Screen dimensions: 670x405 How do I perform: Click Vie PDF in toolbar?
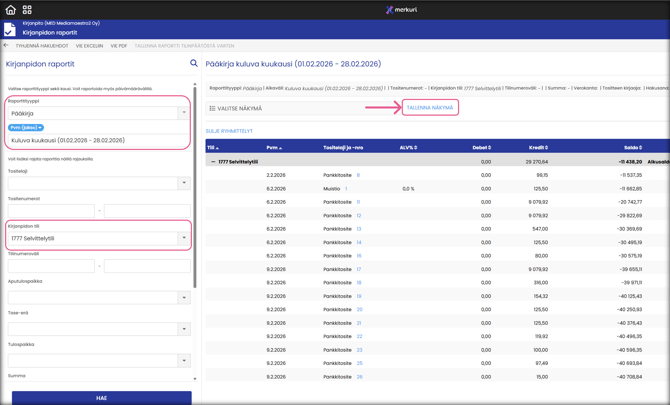(119, 46)
